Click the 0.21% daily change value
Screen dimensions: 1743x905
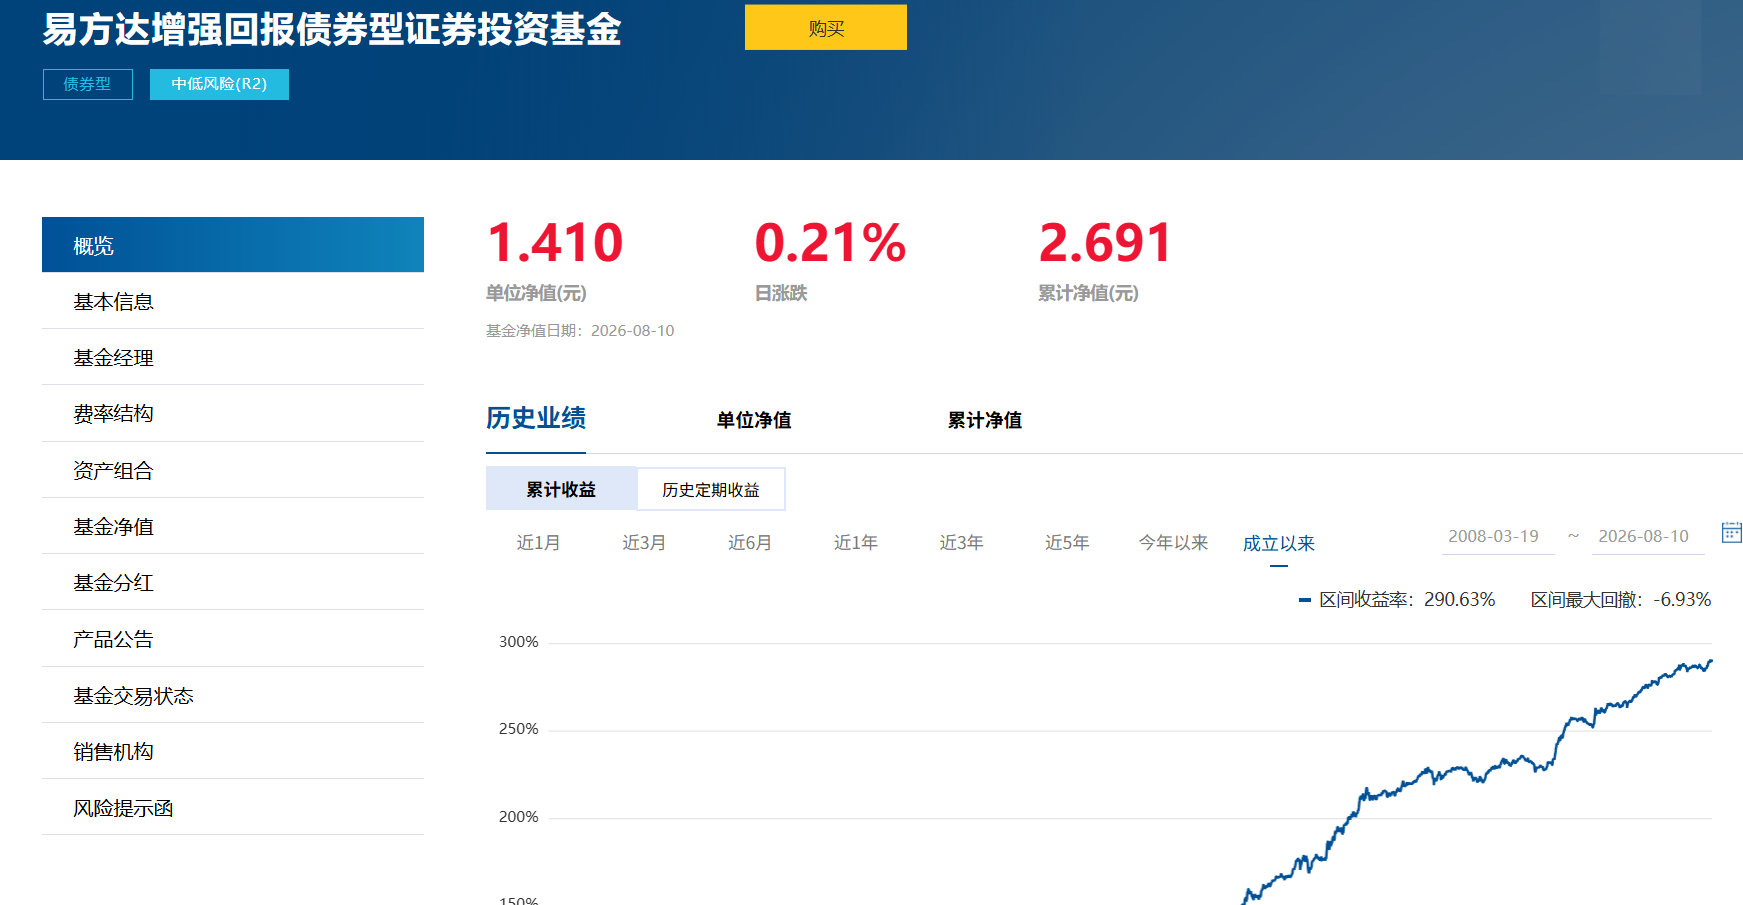click(x=830, y=243)
